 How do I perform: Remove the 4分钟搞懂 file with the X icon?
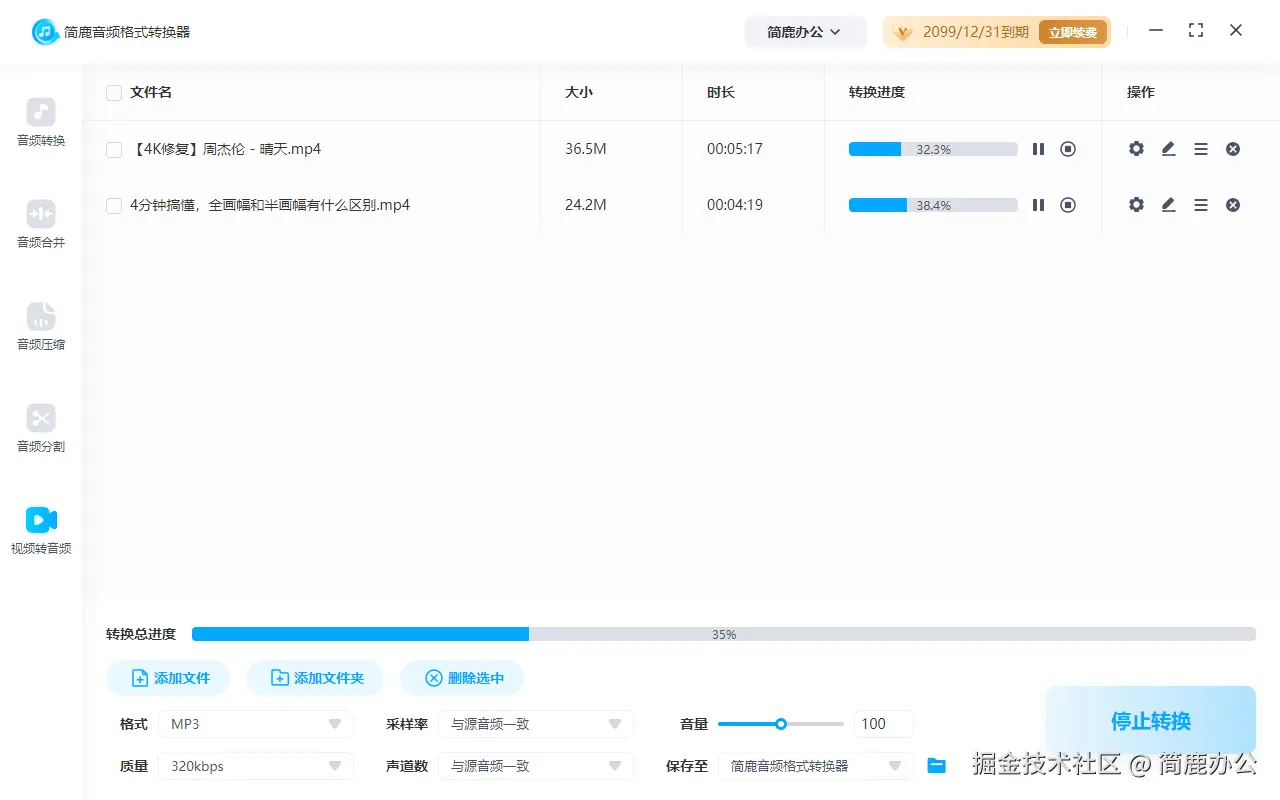coord(1233,205)
